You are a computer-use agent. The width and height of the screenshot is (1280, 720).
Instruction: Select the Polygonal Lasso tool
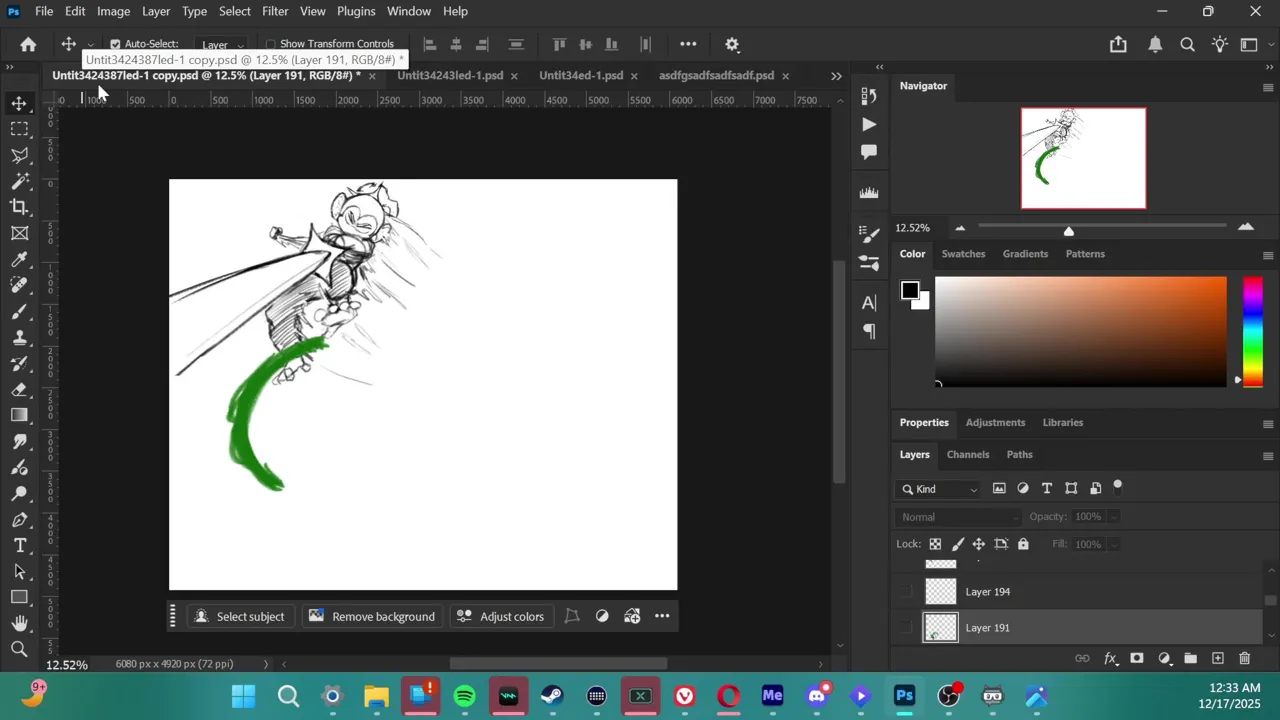point(19,155)
